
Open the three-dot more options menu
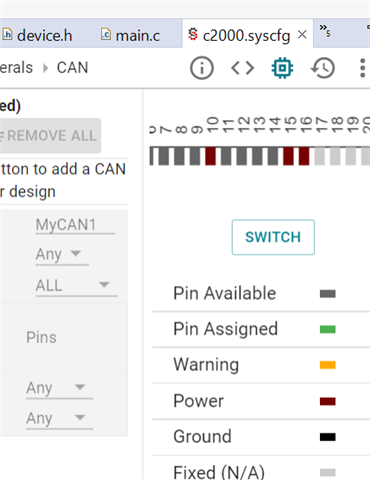pyautogui.click(x=362, y=68)
